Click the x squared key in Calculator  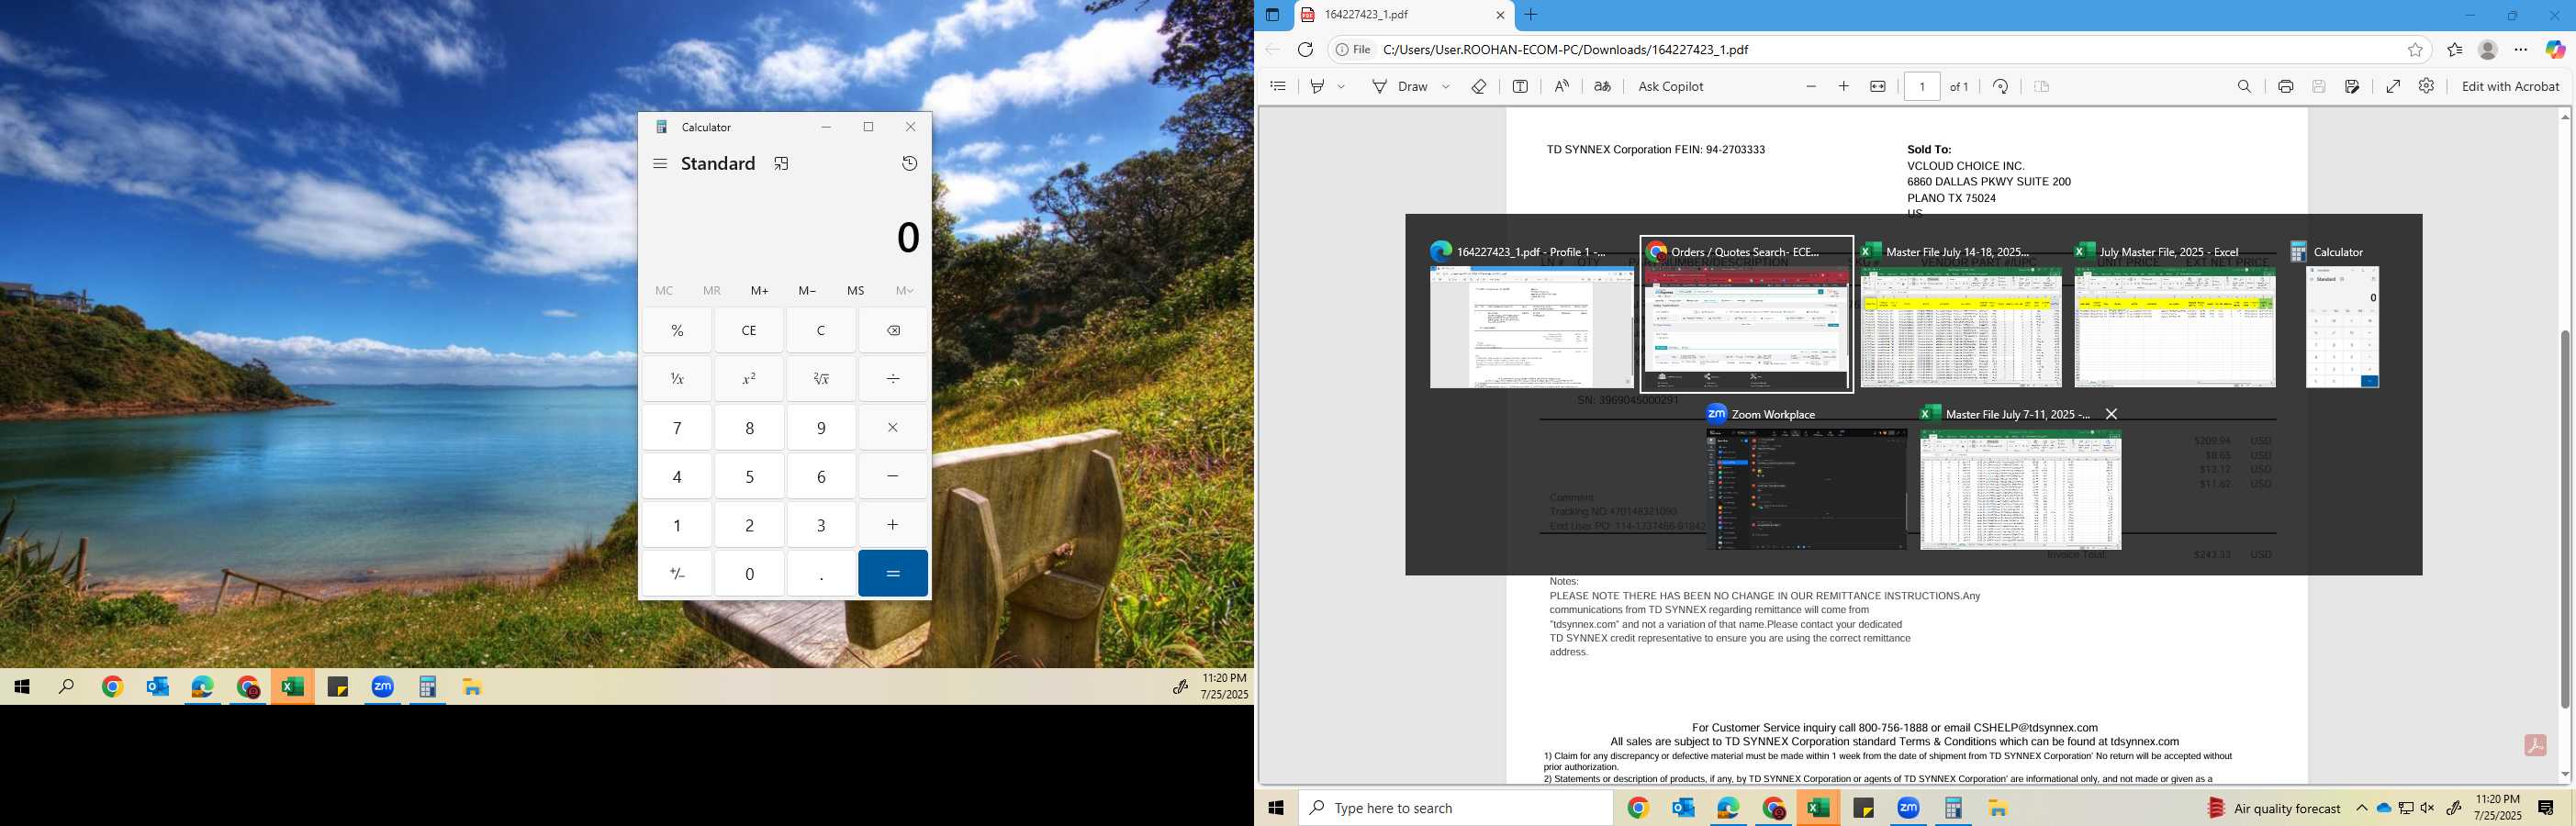pos(749,379)
